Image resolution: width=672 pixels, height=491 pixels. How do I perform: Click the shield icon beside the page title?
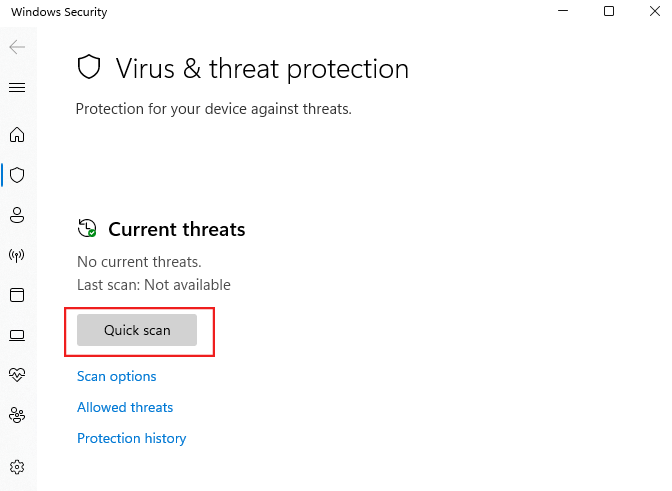tap(90, 68)
